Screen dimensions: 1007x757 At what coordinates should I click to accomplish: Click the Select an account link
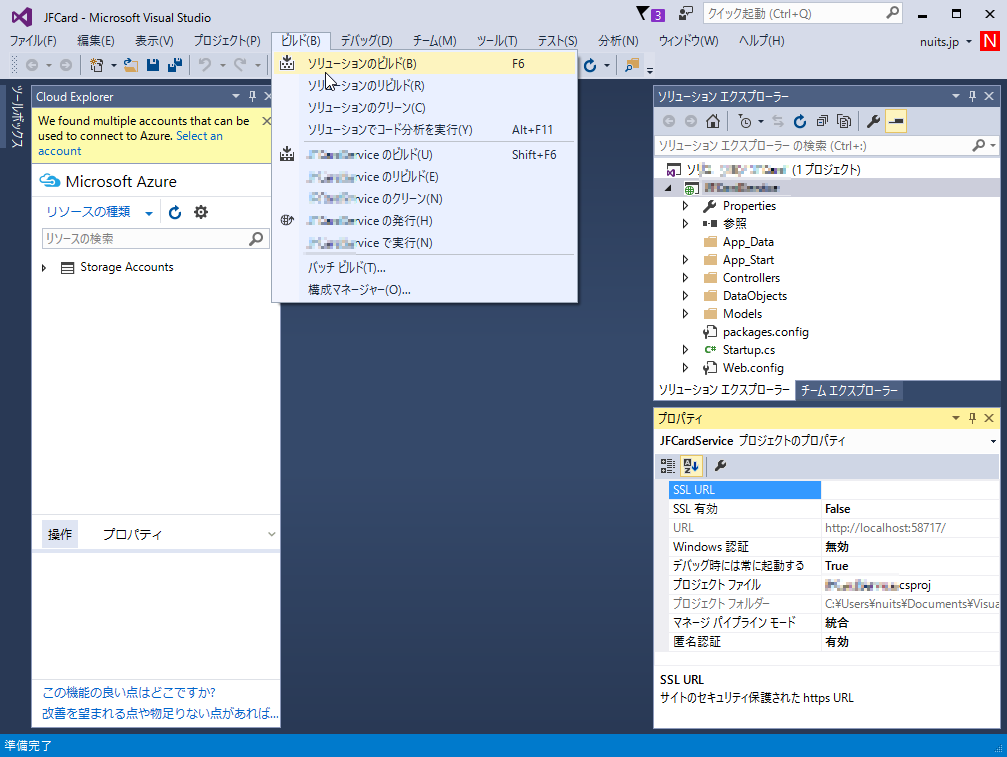click(130, 143)
